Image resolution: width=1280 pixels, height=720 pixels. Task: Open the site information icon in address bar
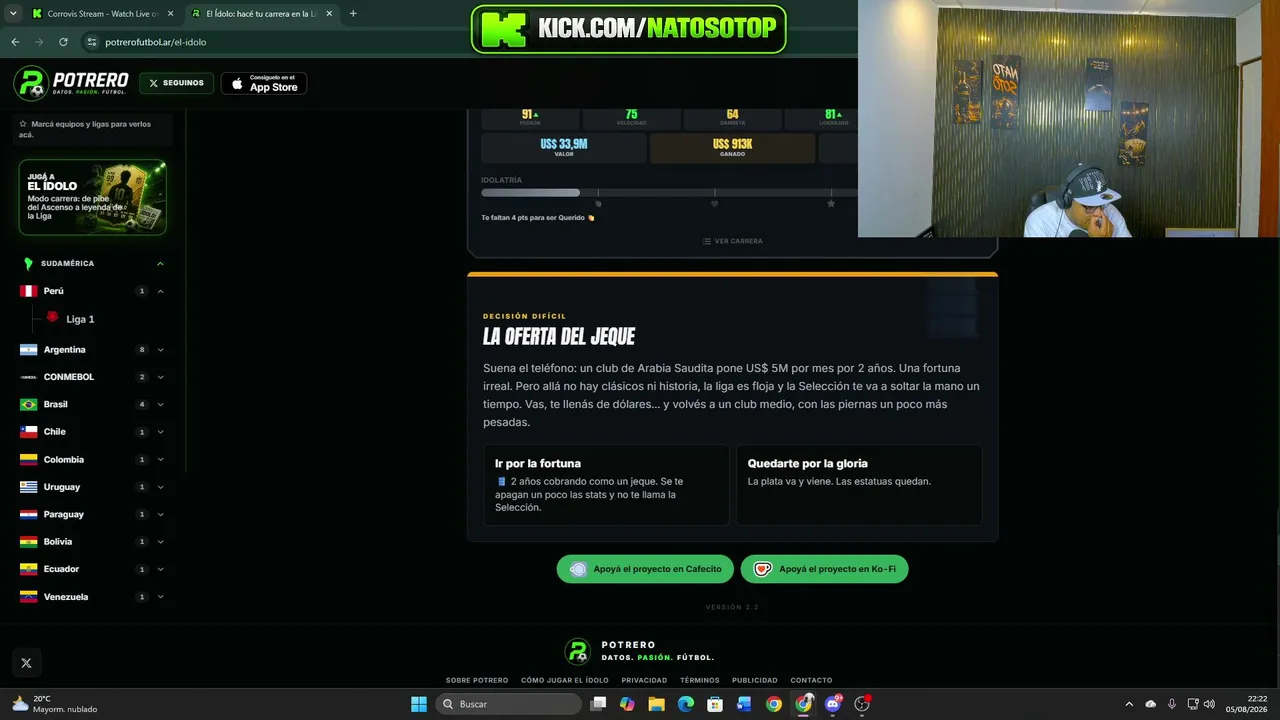[x=91, y=42]
